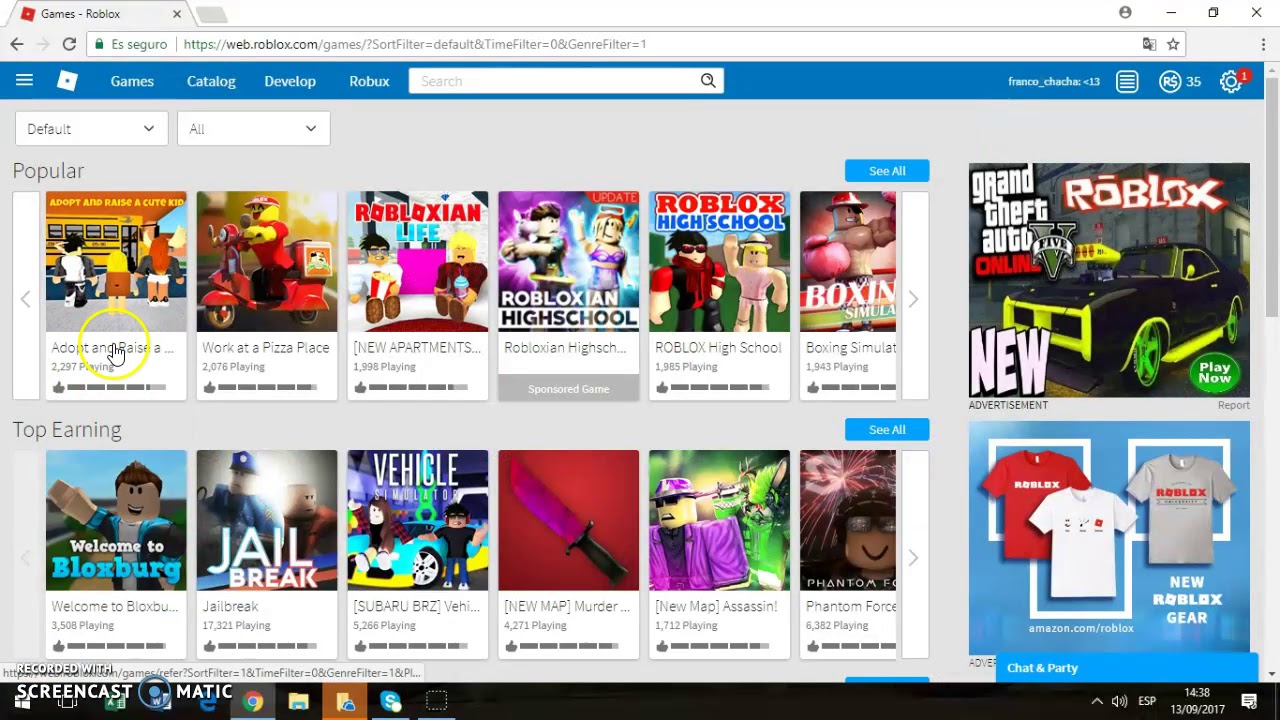Click the Roblox gear Amazon ad
The height and width of the screenshot is (720, 1280).
[1109, 537]
